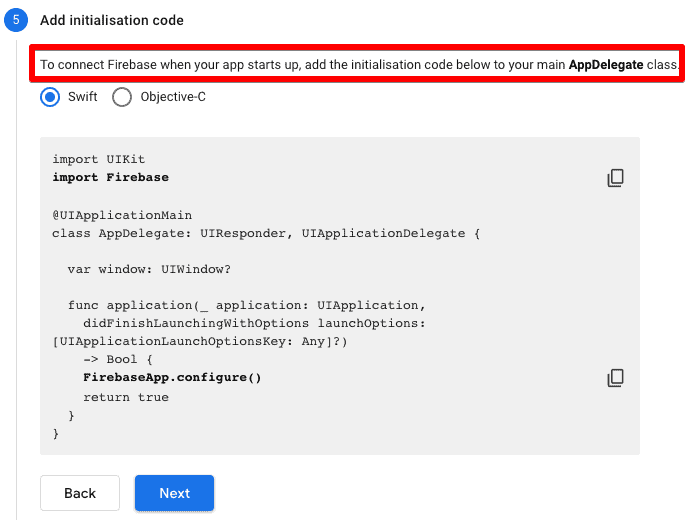Click the Back button
Viewport: 690px width, 520px height.
coord(80,493)
